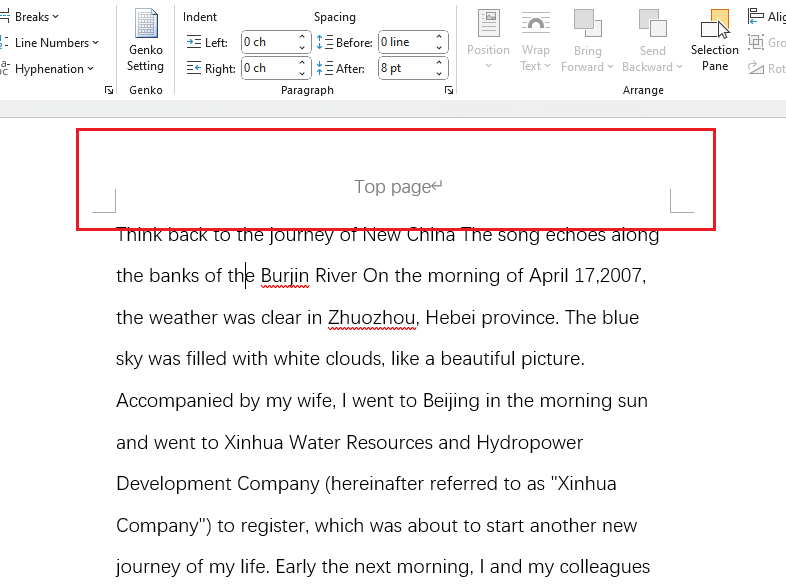Click the word Hebei in the document

click(450, 318)
